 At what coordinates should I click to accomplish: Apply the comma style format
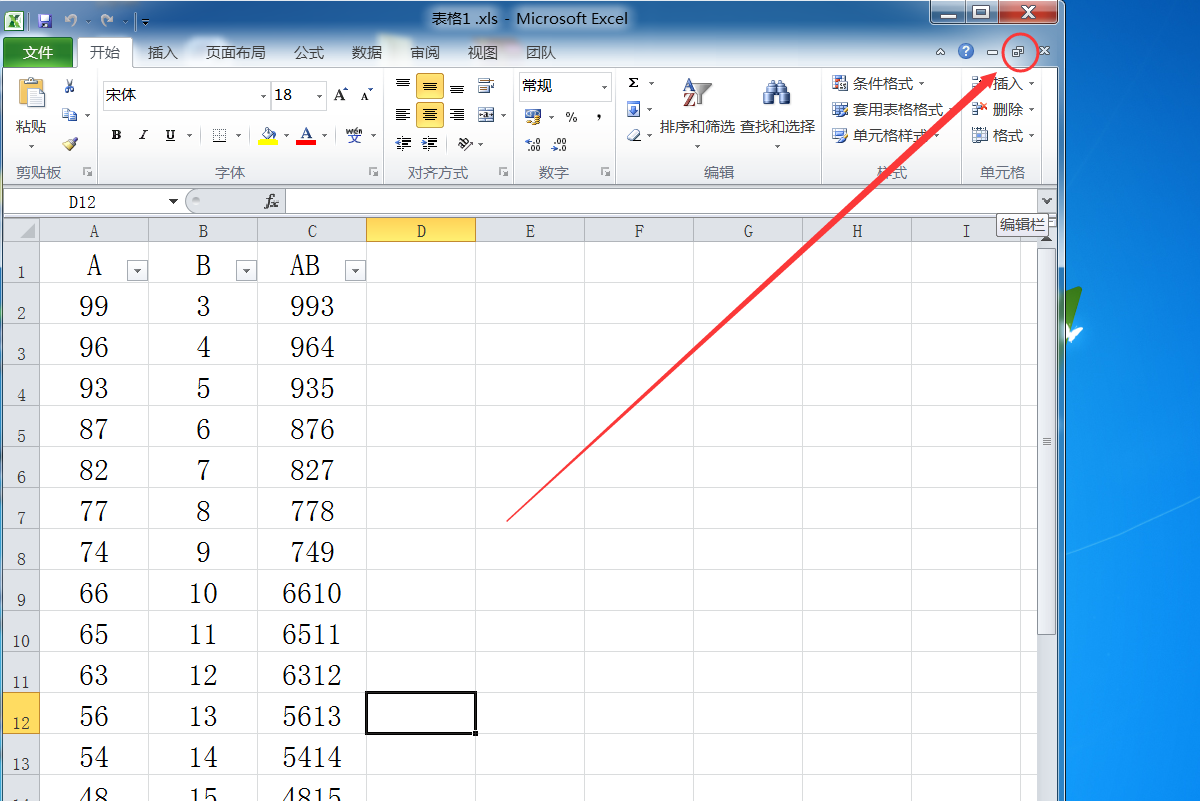point(598,117)
